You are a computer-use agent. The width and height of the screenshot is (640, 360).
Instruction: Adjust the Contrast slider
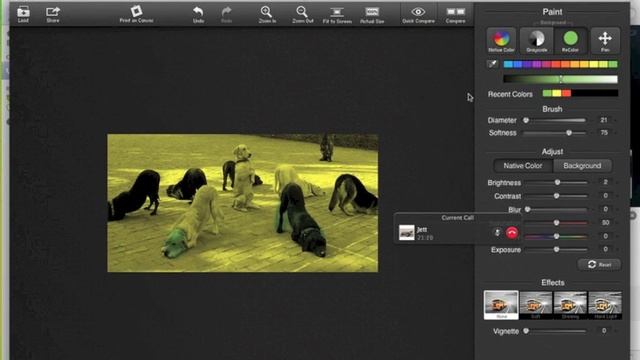(557, 196)
